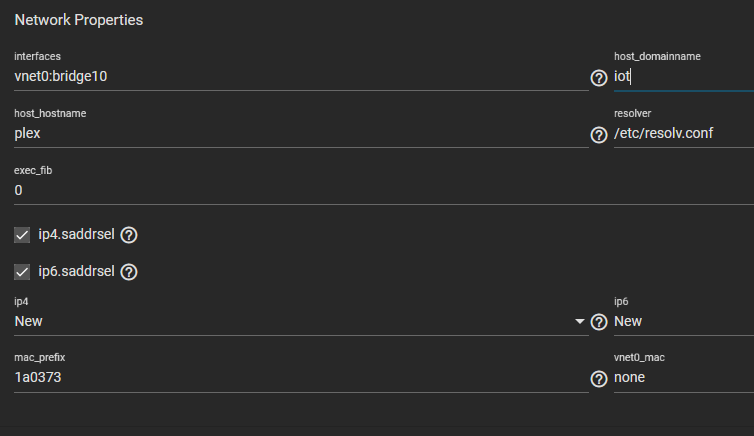Screen dimensions: 754x436
Task: Select the Network Properties section header
Action: point(79,20)
